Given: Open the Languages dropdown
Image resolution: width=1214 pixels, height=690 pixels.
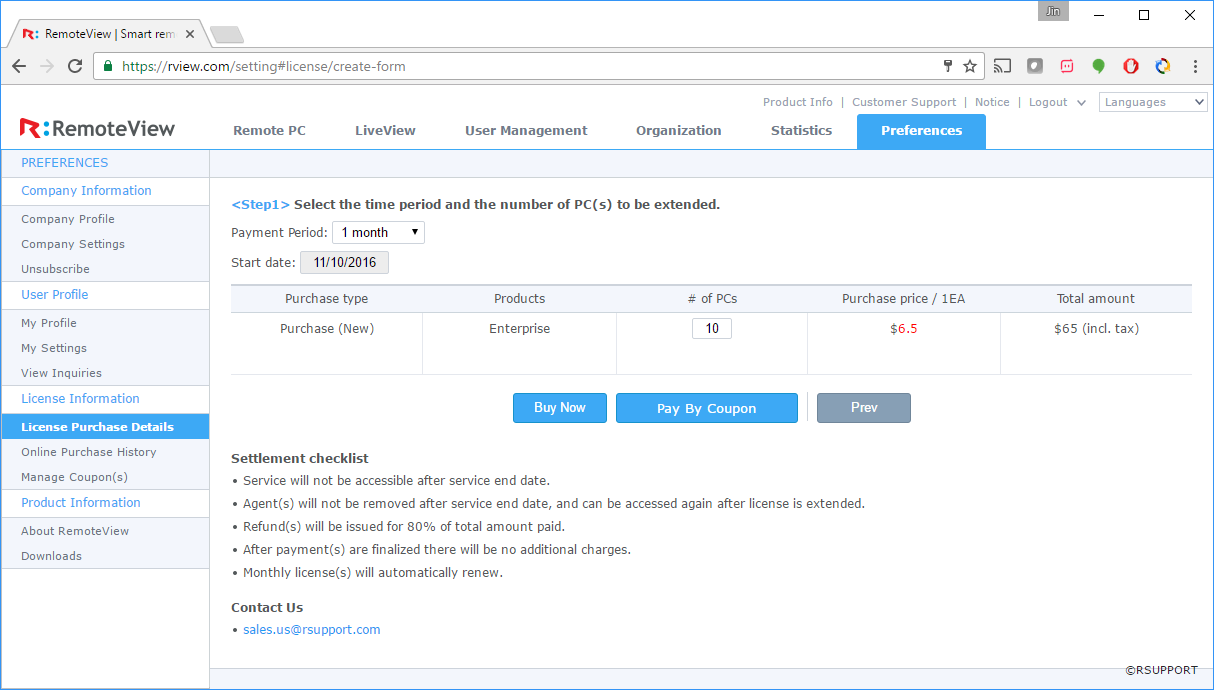Looking at the screenshot, I should (1153, 102).
